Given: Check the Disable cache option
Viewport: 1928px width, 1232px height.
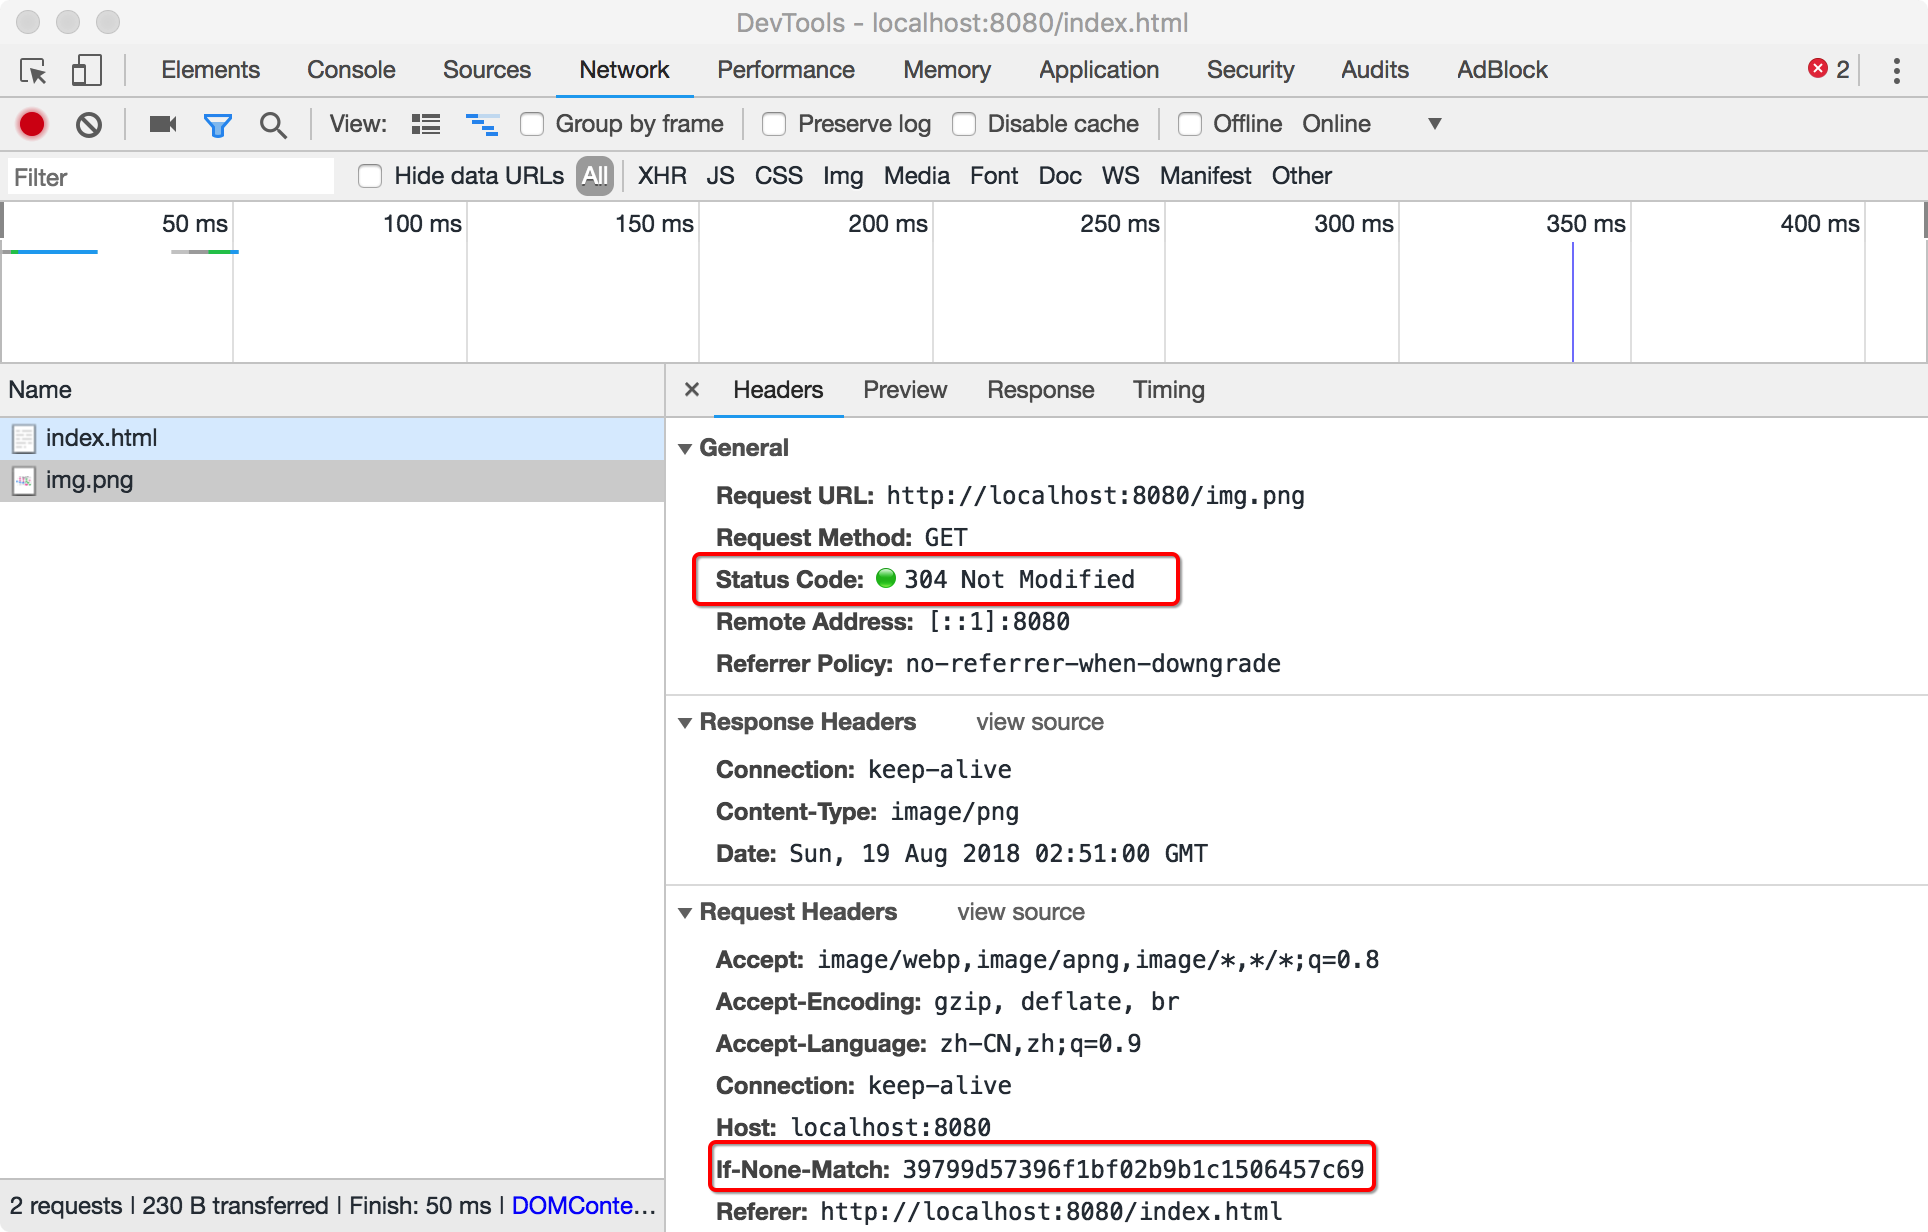Looking at the screenshot, I should pos(964,124).
